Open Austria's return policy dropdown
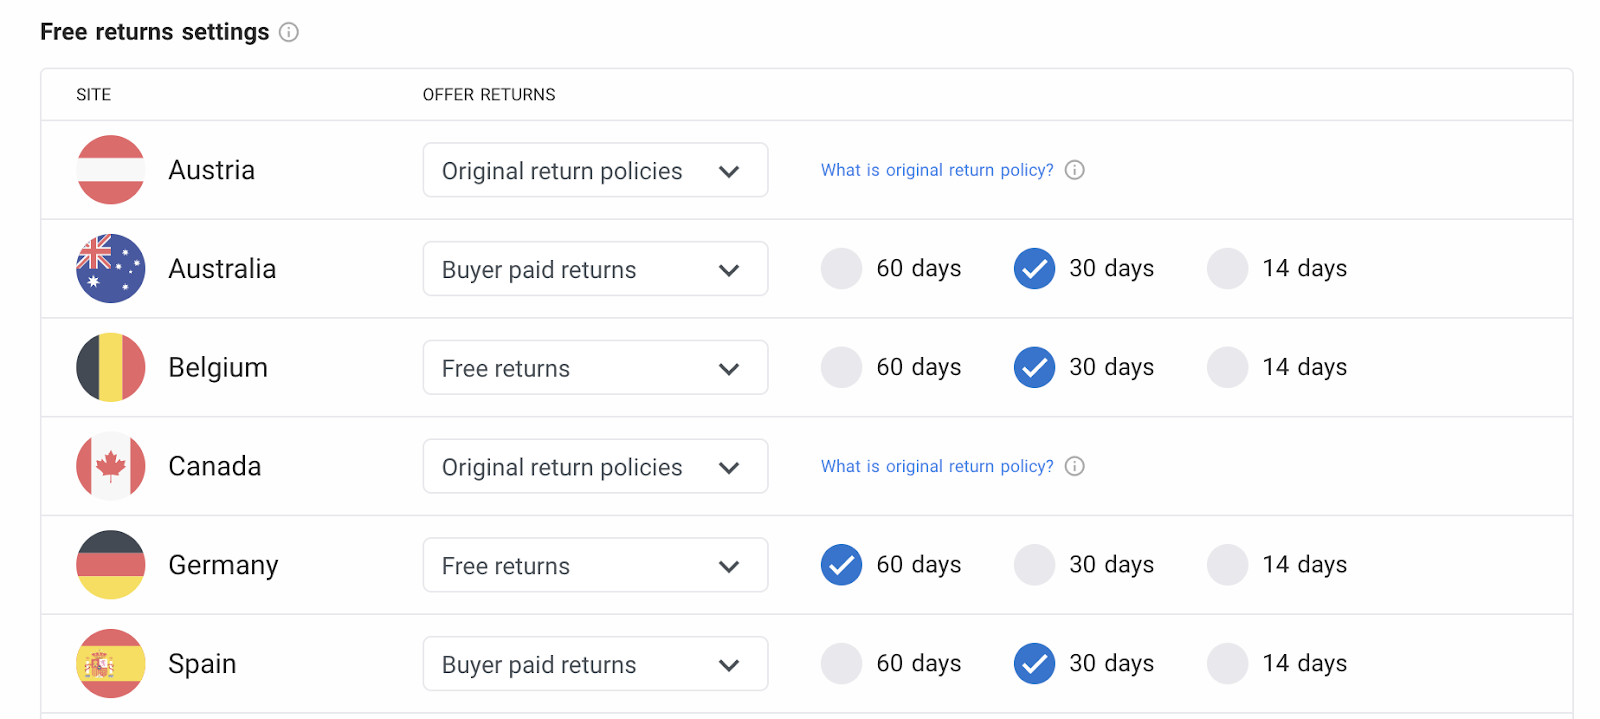 [595, 170]
